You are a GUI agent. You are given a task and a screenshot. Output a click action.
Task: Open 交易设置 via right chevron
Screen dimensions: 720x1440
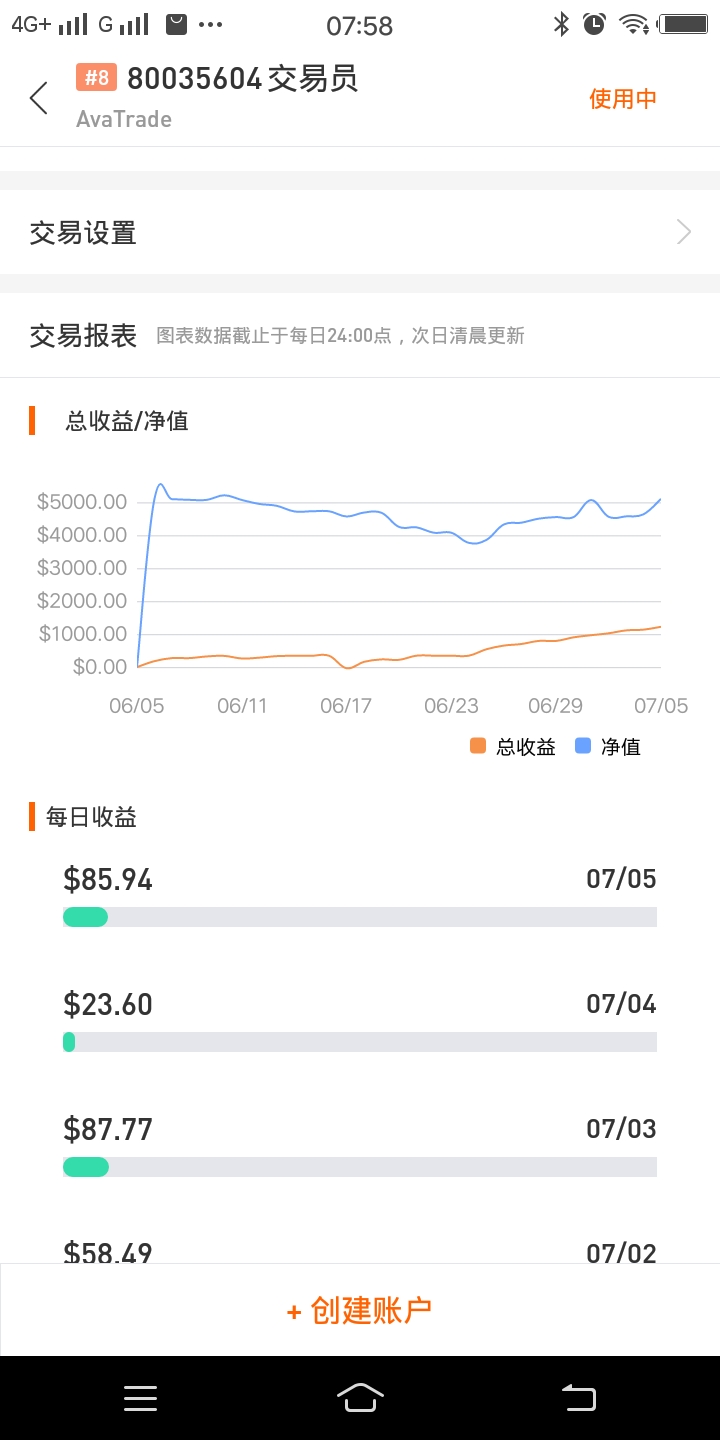click(684, 233)
